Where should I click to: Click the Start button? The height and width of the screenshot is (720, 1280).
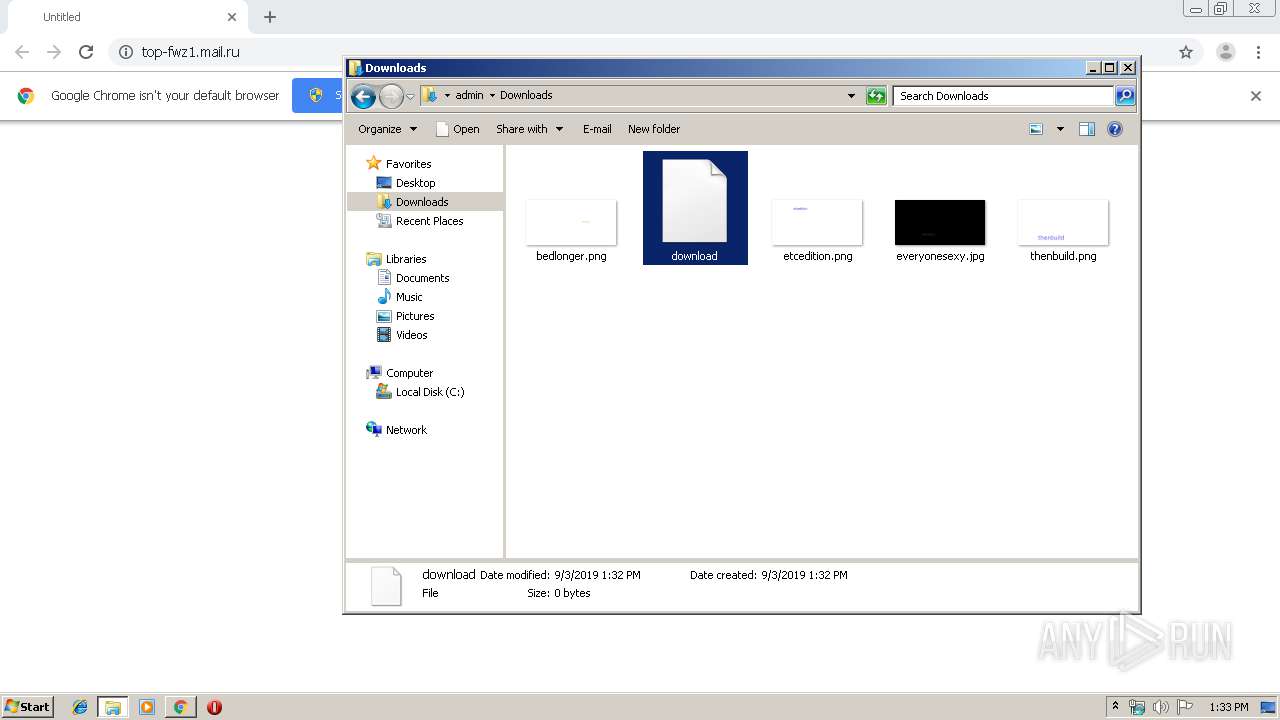click(27, 706)
